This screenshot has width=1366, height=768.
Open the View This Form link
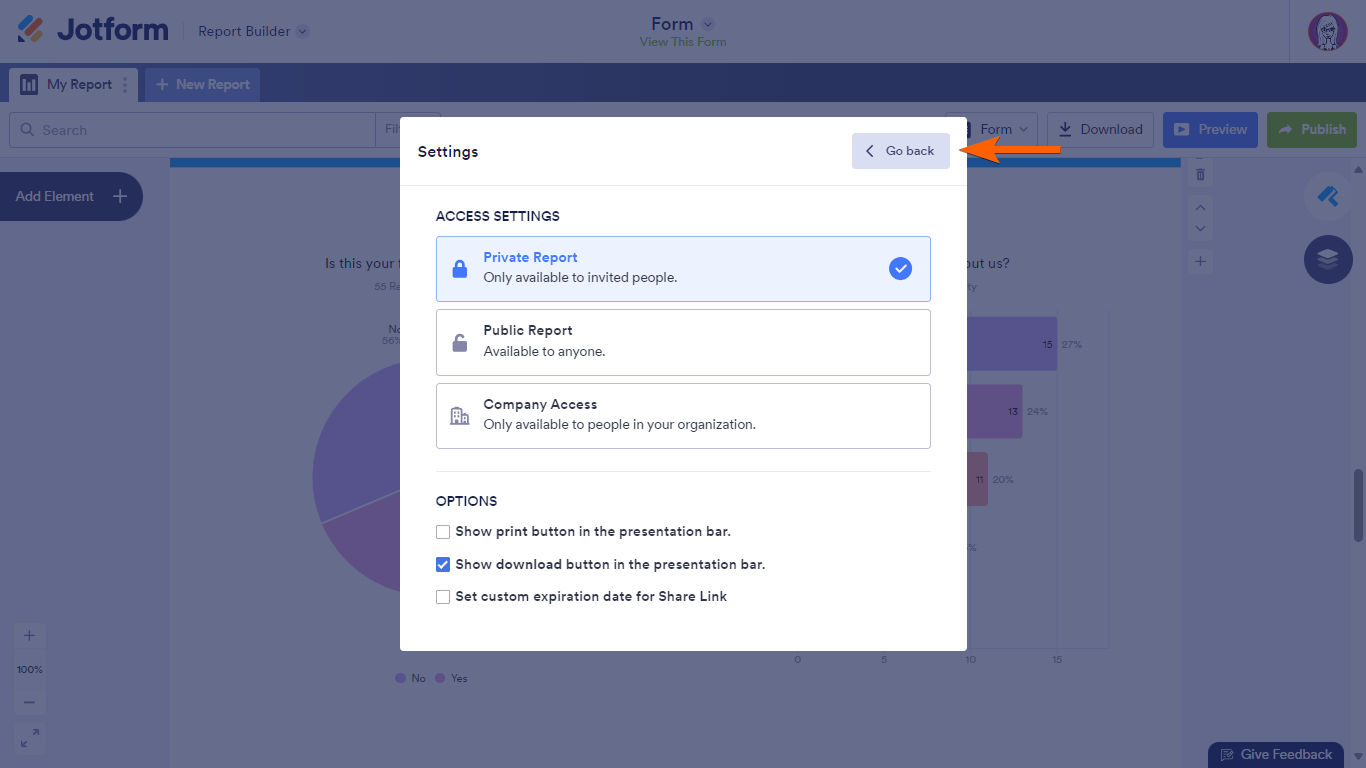click(683, 42)
